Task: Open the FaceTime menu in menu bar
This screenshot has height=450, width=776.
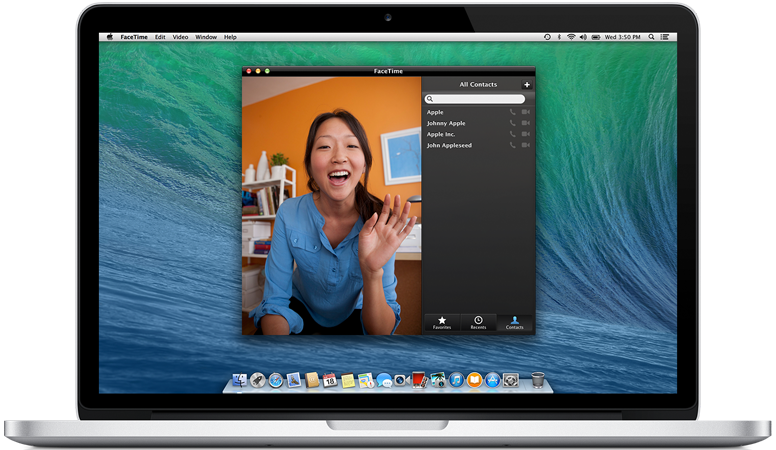Action: [134, 37]
